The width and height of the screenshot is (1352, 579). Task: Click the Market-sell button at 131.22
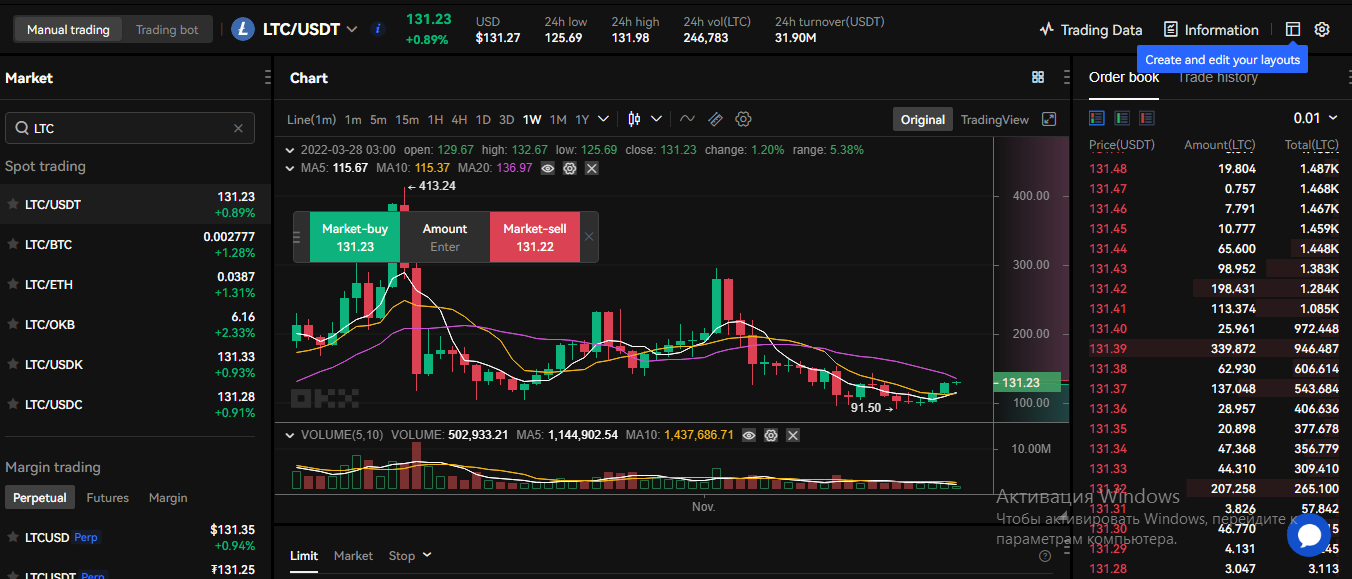click(x=535, y=237)
